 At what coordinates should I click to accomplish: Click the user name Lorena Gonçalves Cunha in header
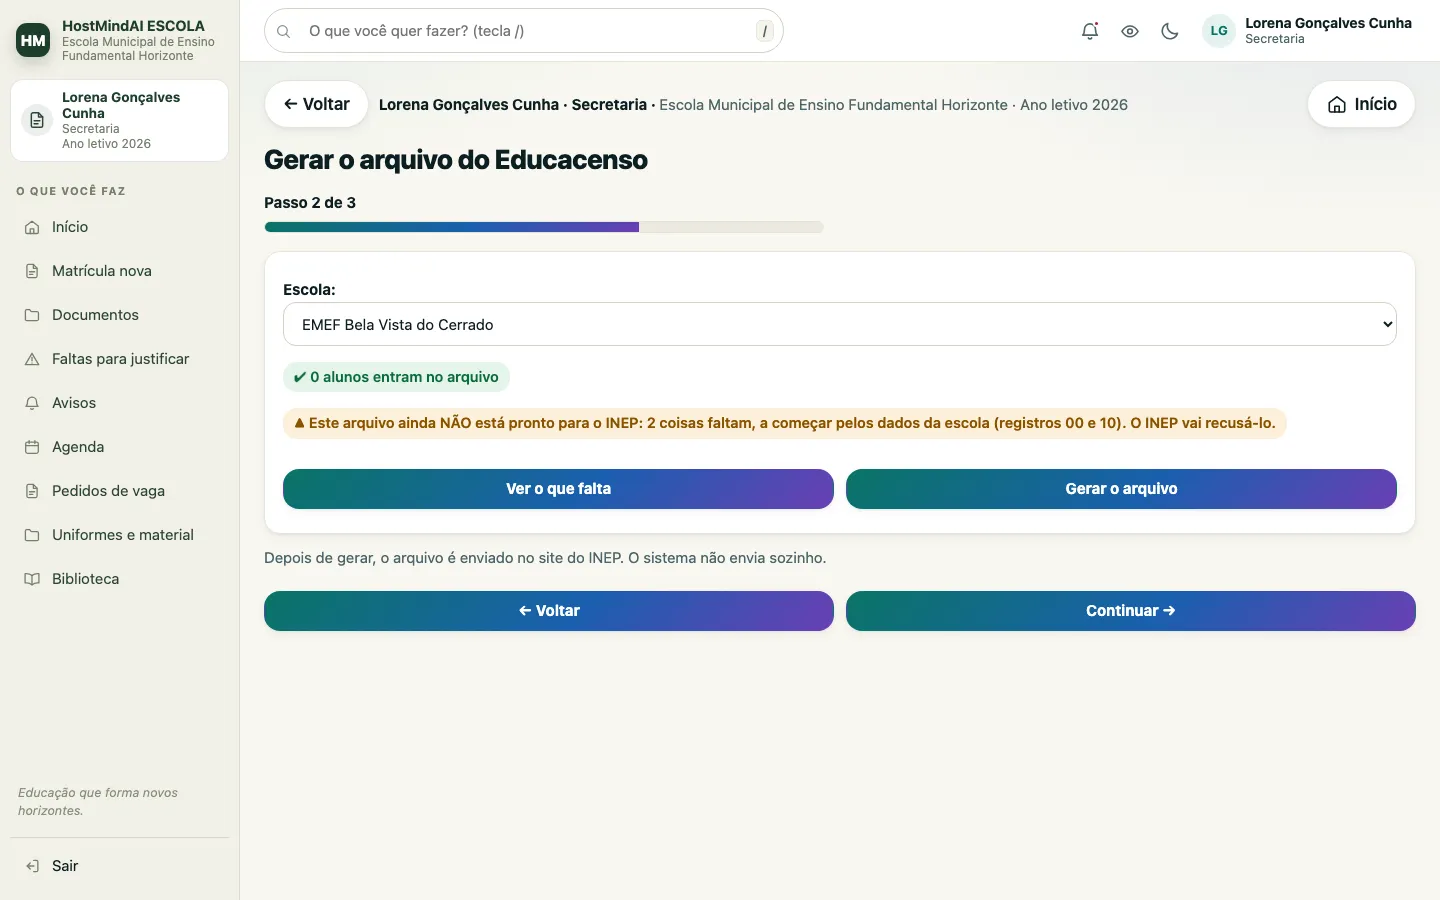click(x=1328, y=23)
